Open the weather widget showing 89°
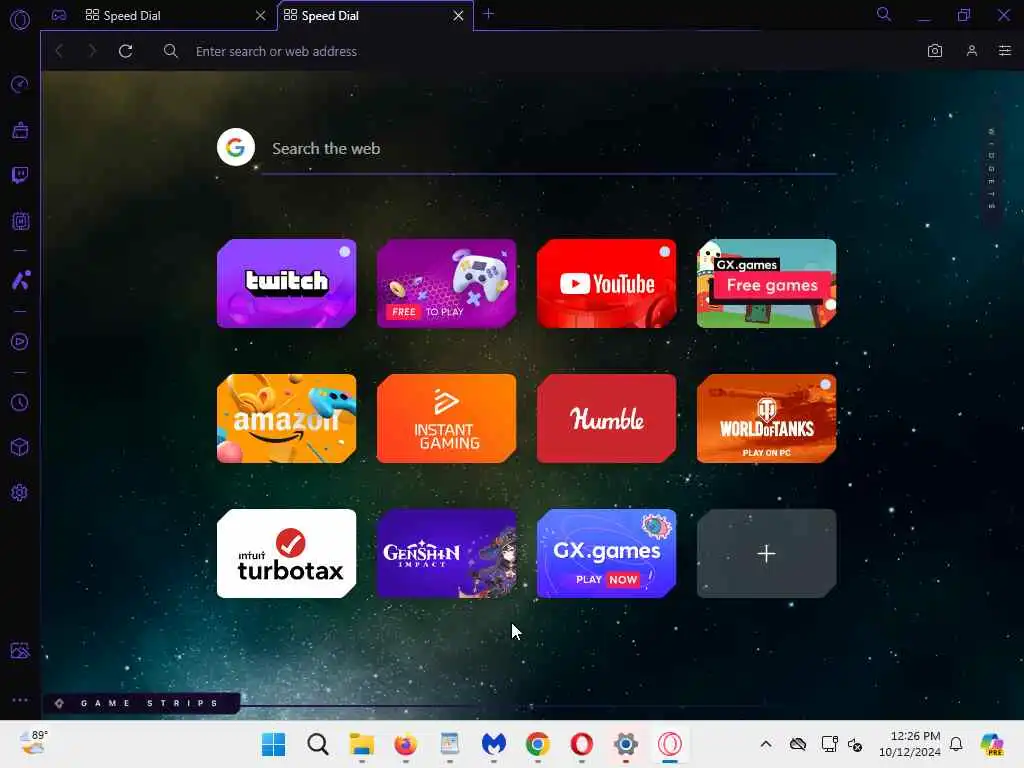The width and height of the screenshot is (1024, 768). (x=33, y=743)
